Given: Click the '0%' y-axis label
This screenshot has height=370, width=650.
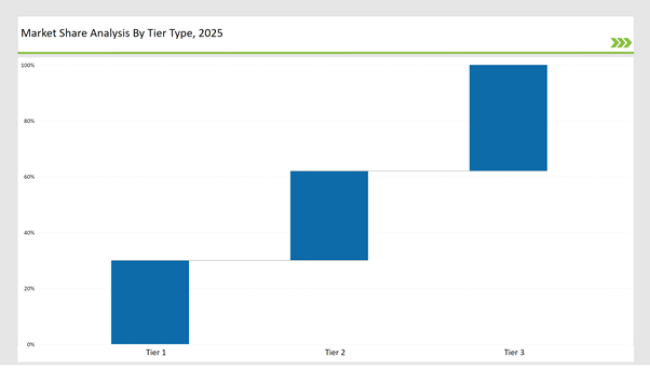Looking at the screenshot, I should (x=31, y=344).
